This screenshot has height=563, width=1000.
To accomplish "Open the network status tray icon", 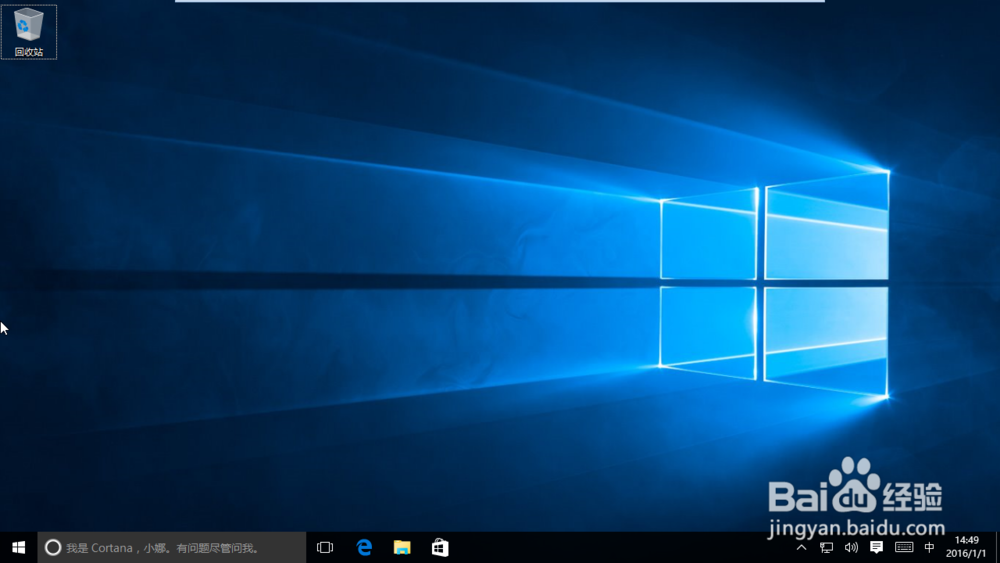I will click(827, 548).
